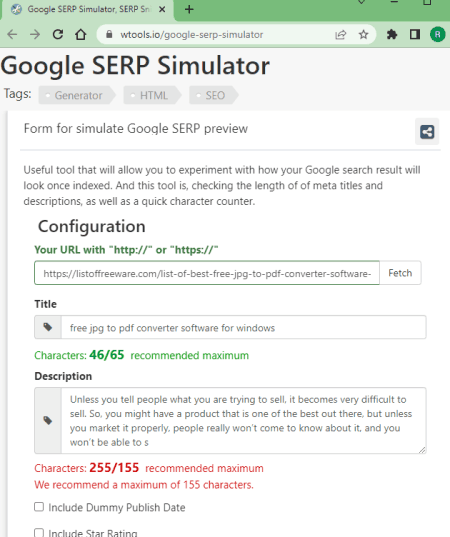Bookmark this page with star icon
This screenshot has height=537, width=450.
[363, 34]
